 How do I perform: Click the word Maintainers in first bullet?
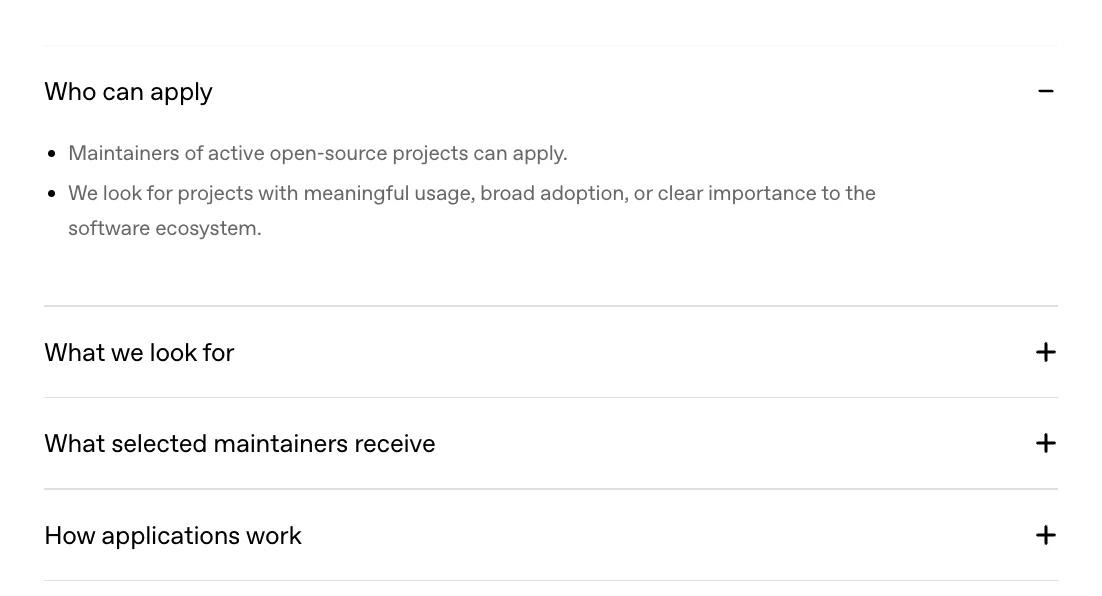coord(124,153)
